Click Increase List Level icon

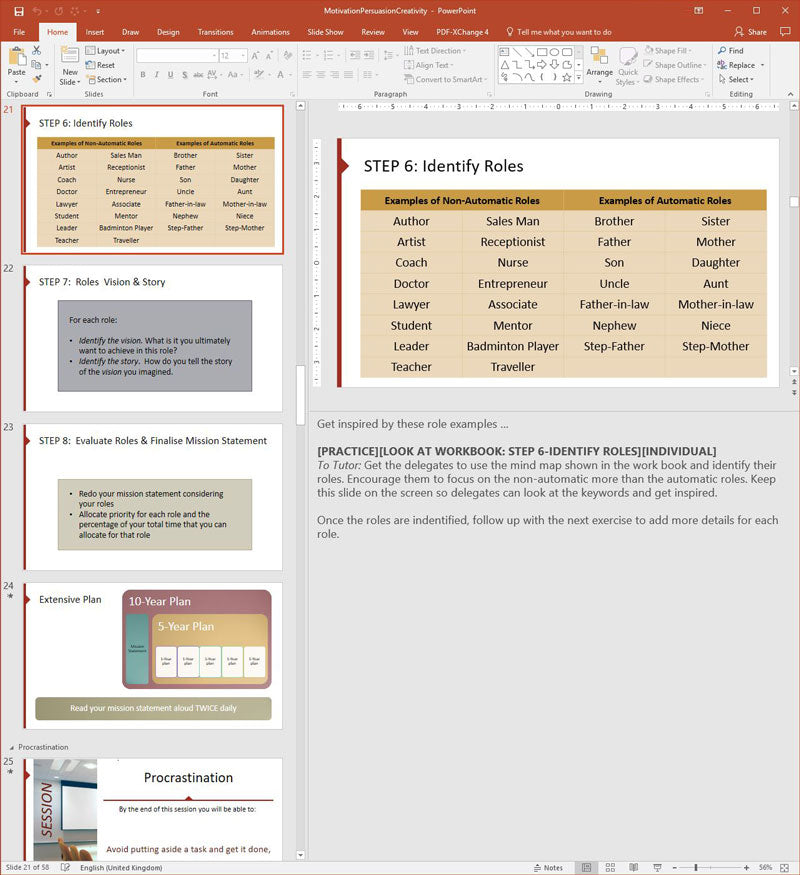369,55
